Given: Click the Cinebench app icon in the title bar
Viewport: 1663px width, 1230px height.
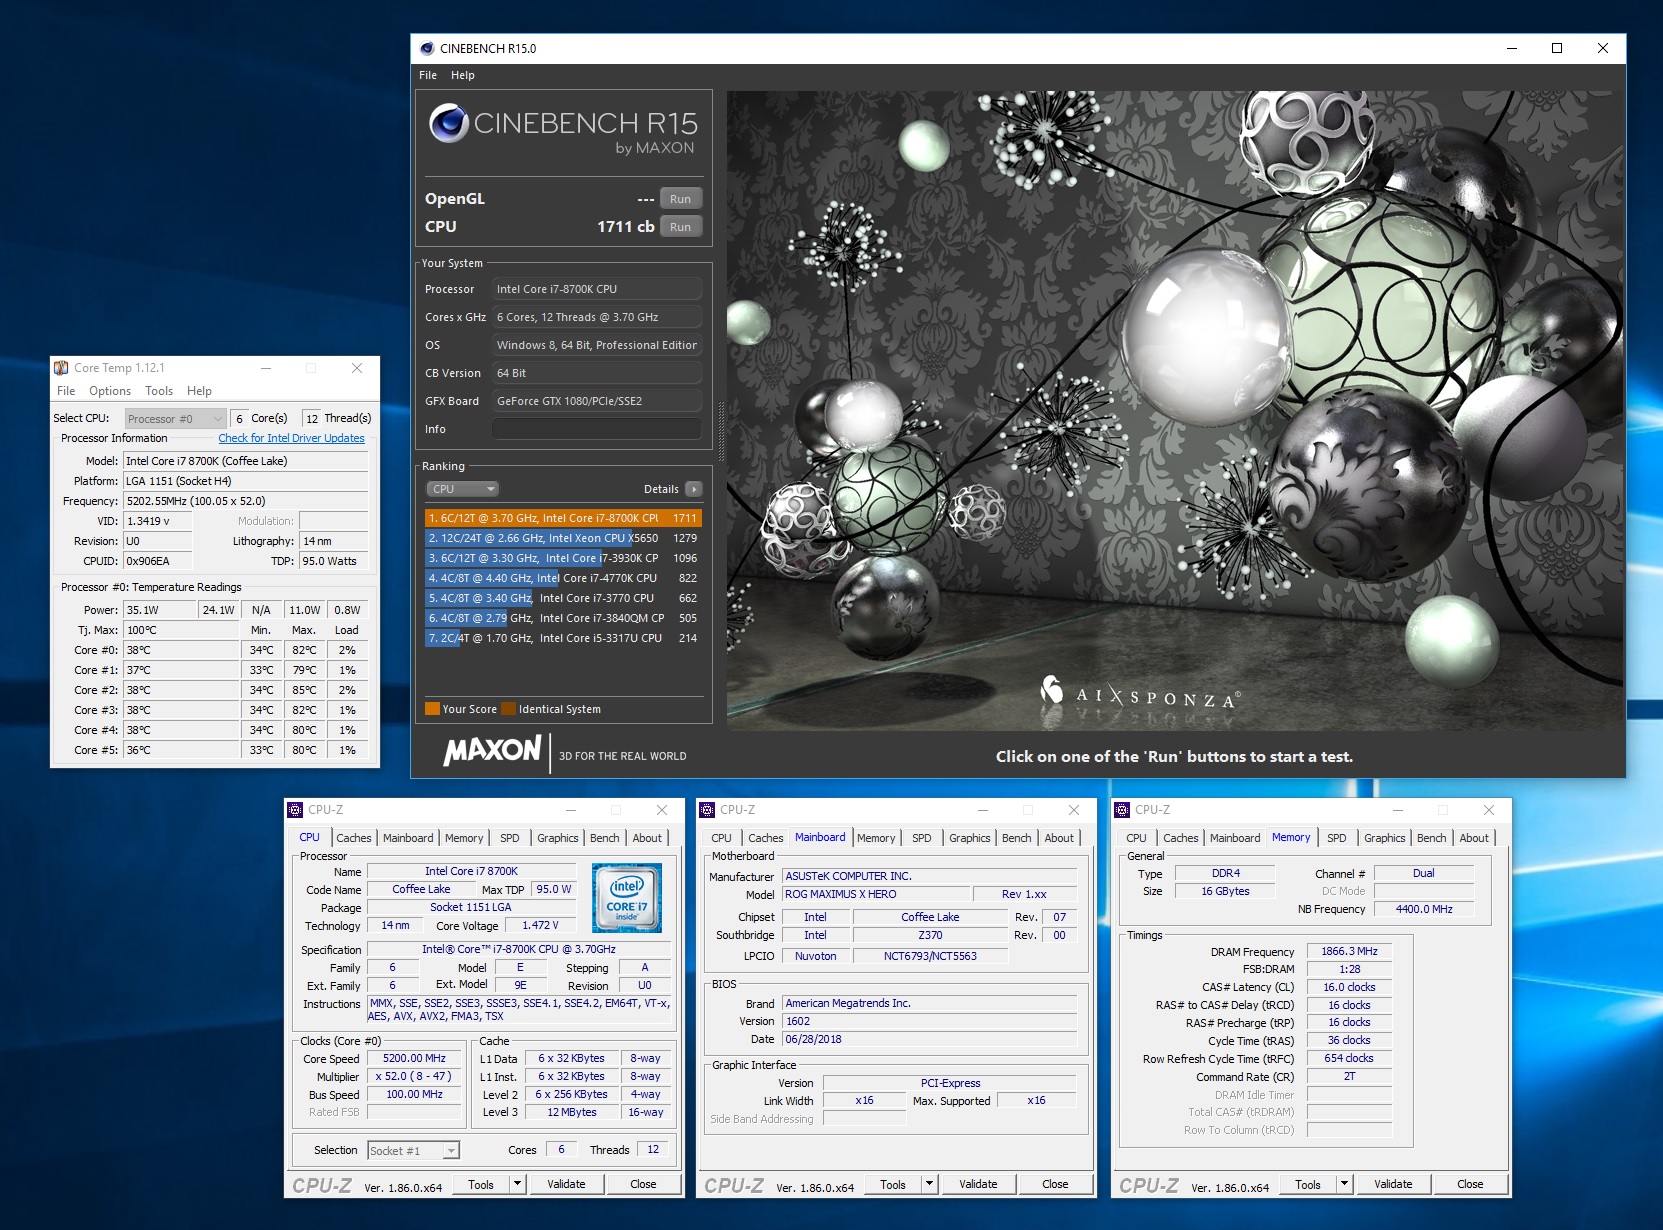Looking at the screenshot, I should click(427, 48).
